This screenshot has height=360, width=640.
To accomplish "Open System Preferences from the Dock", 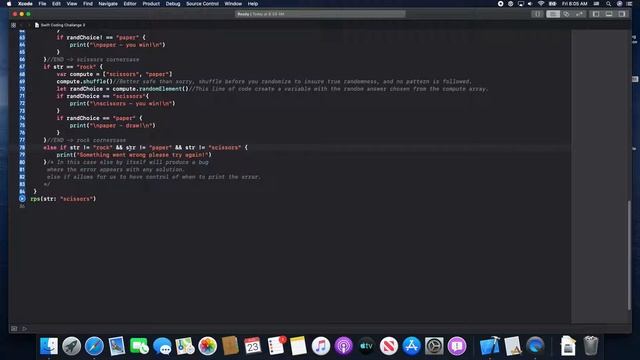I will pyautogui.click(x=434, y=346).
